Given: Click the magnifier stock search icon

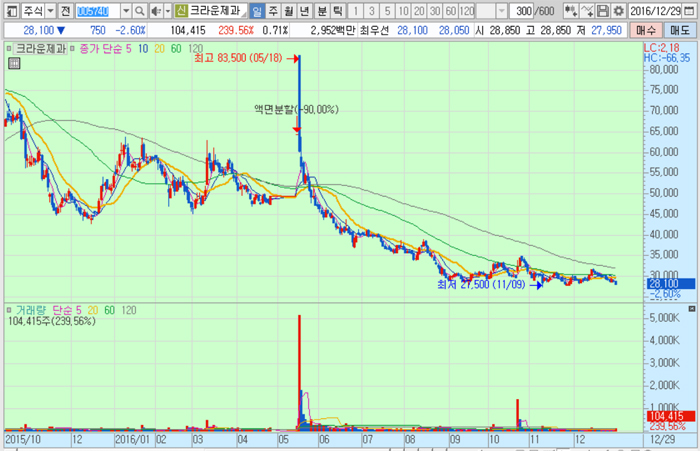Looking at the screenshot, I should (140, 11).
